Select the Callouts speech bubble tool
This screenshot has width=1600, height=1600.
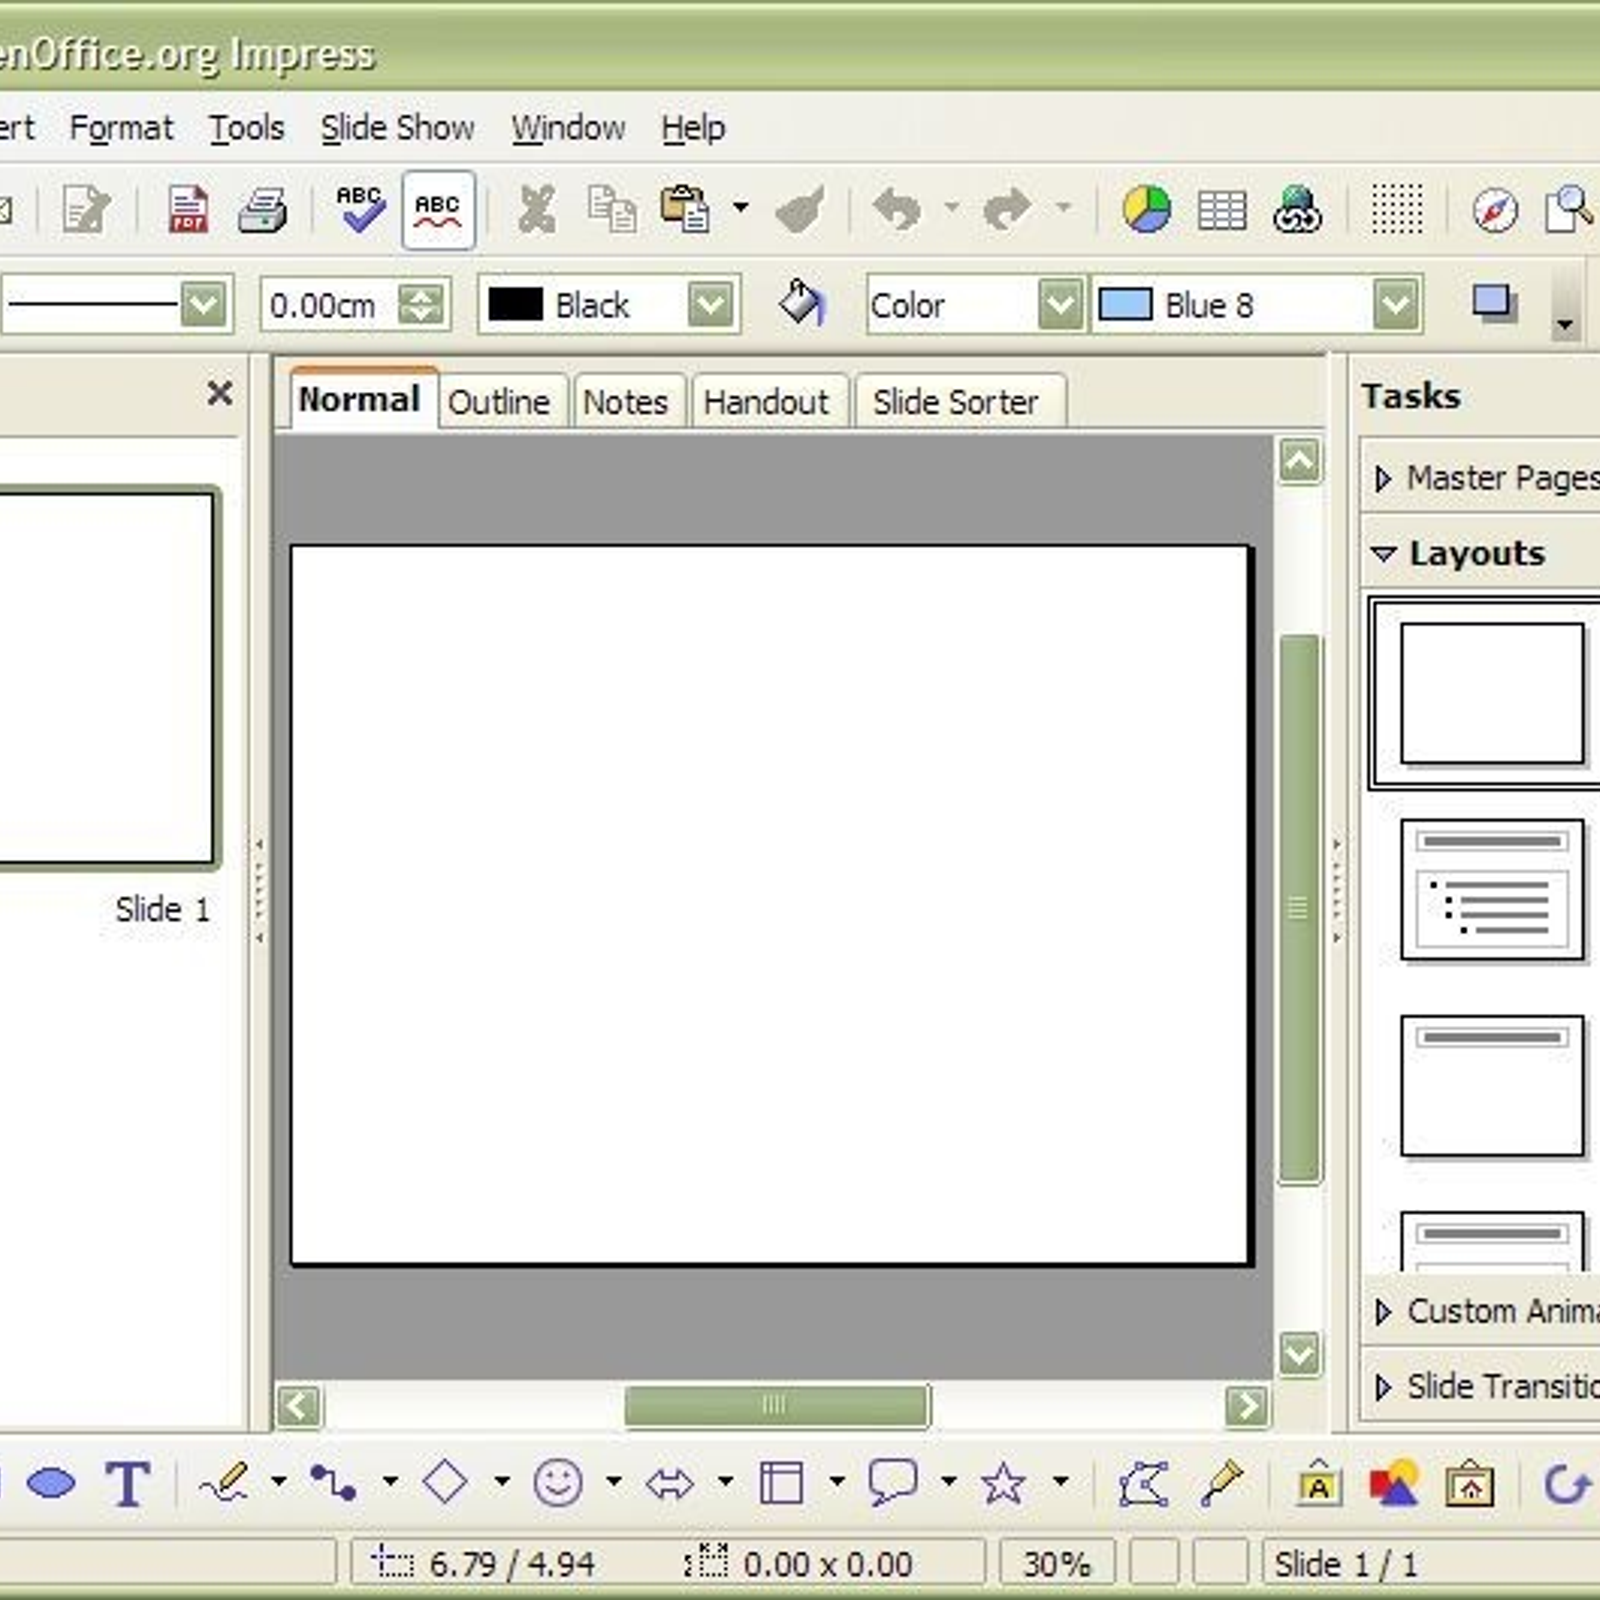tap(892, 1482)
